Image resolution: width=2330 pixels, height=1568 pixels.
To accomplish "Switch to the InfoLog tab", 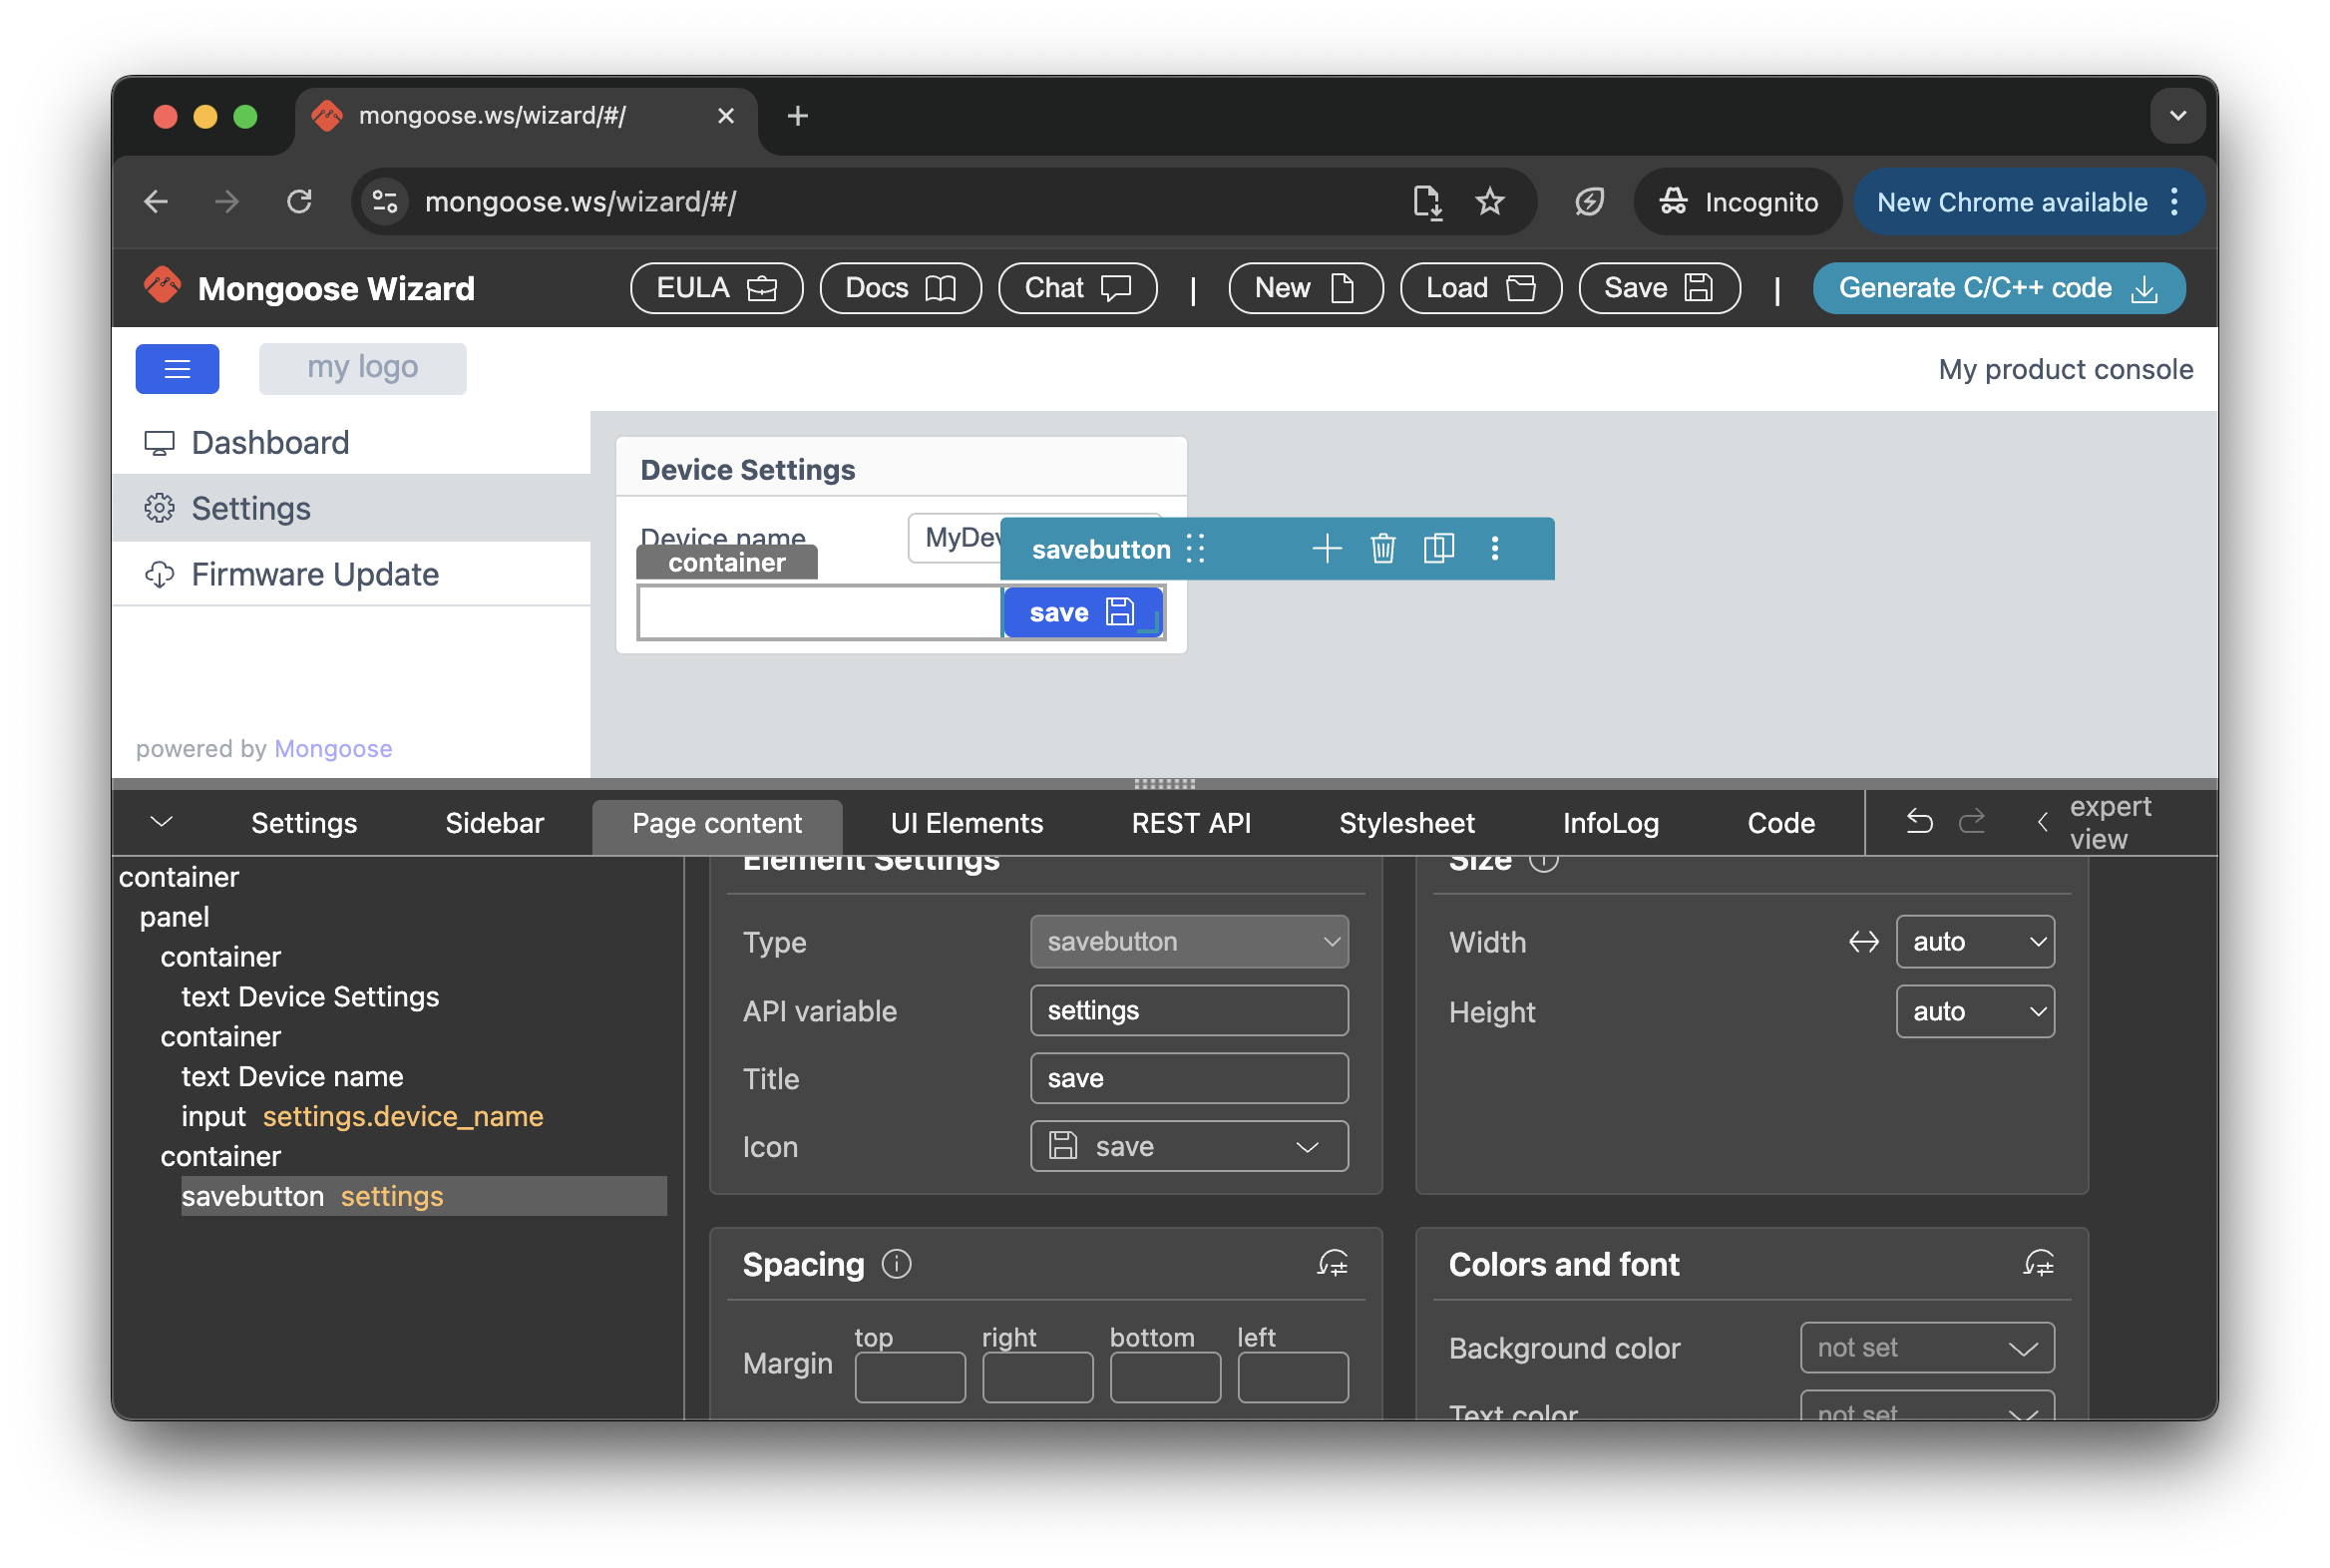I will coord(1610,823).
